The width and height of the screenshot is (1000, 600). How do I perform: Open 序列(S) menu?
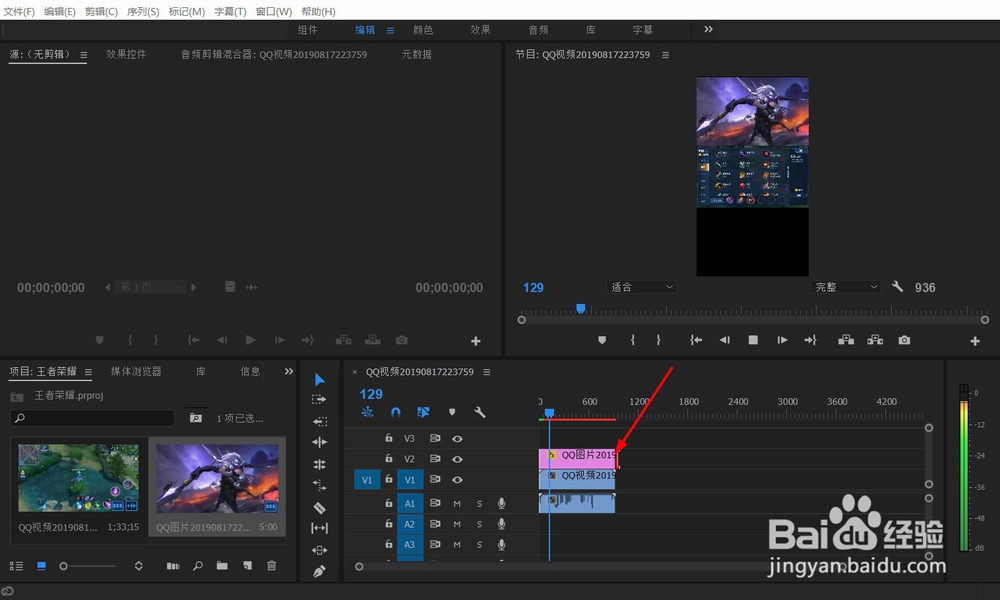(x=143, y=11)
